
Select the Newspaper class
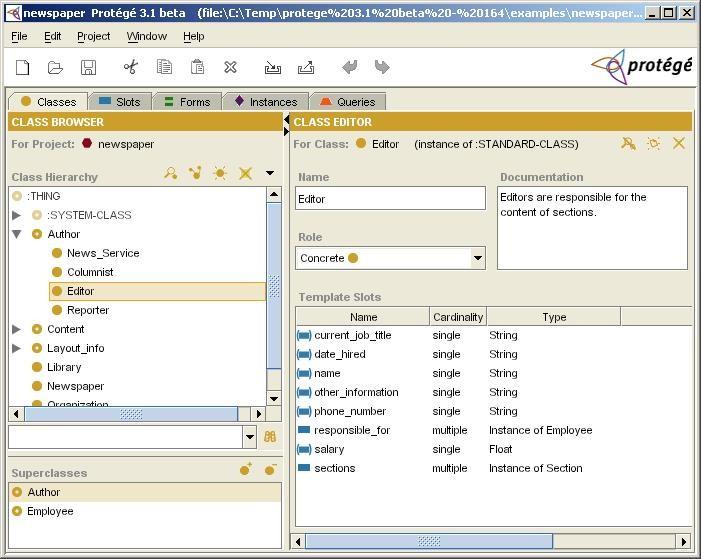click(75, 386)
